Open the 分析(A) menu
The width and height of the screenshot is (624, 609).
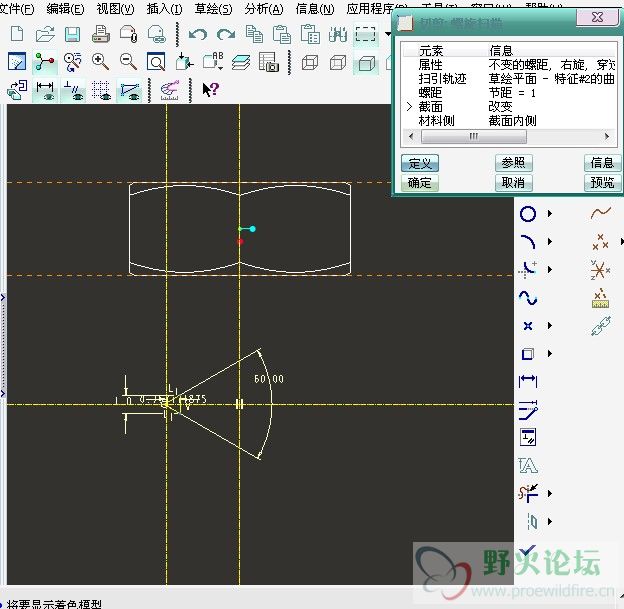coord(264,8)
